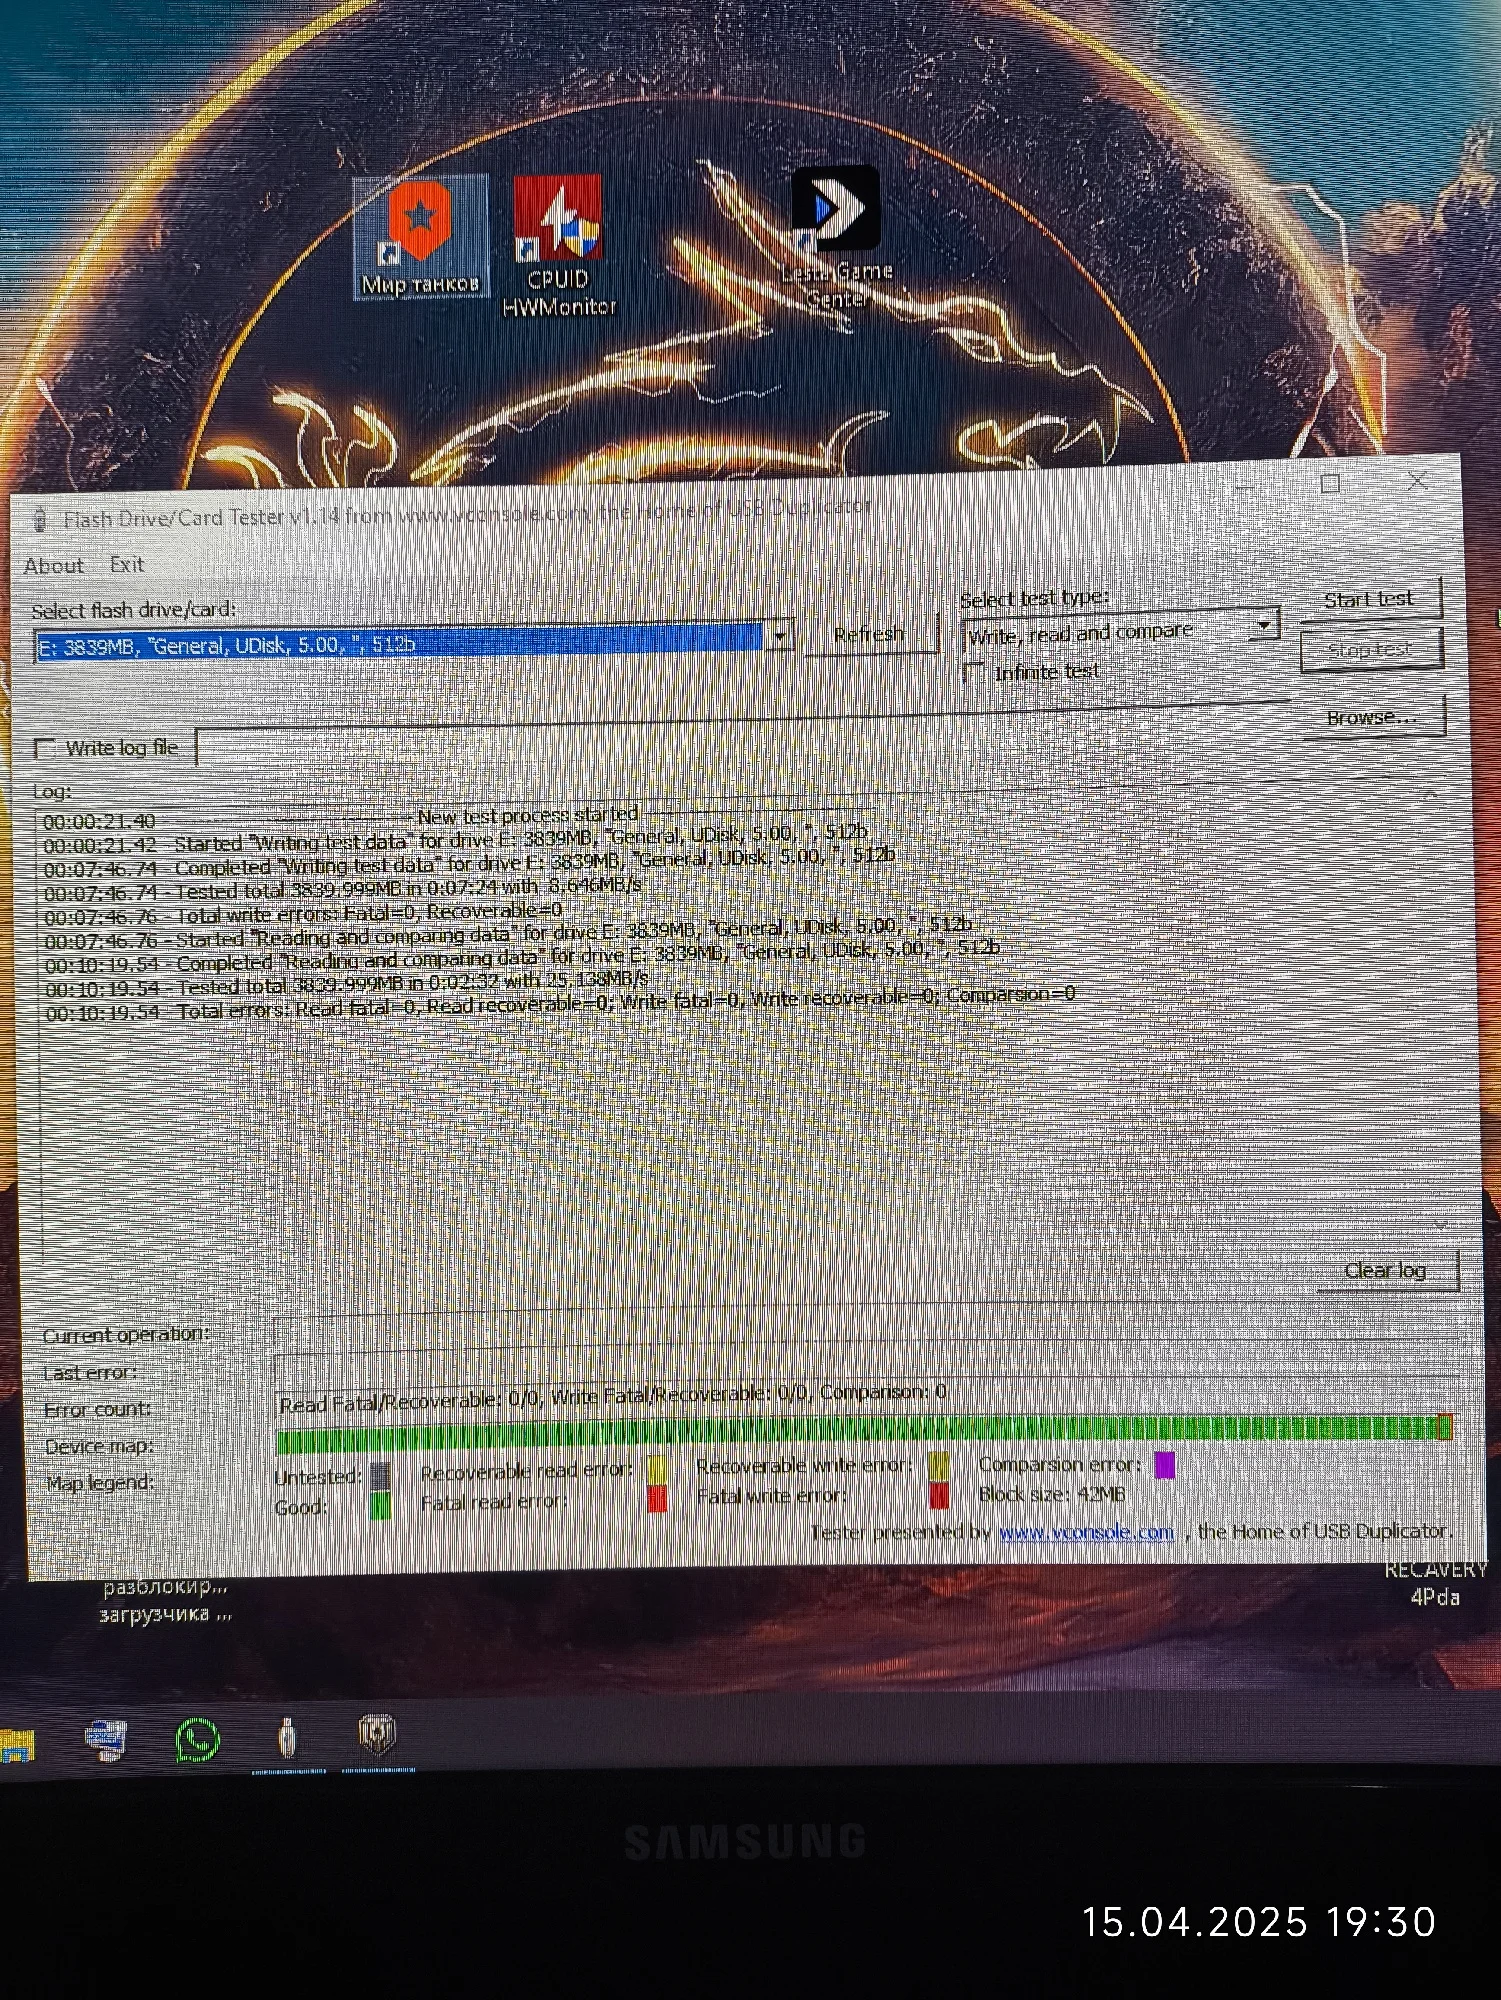Screen dimensions: 1501x2000
Task: Select log line 'Completed Reading and comparing data'
Action: click(522, 957)
